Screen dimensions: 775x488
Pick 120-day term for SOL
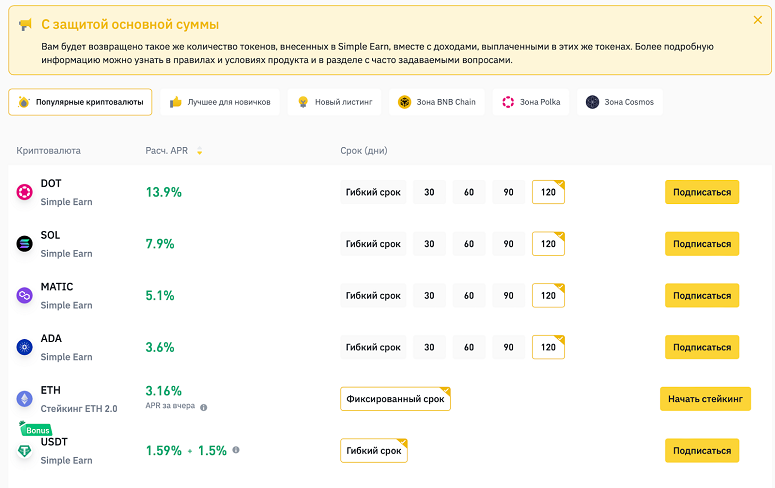pyautogui.click(x=548, y=244)
